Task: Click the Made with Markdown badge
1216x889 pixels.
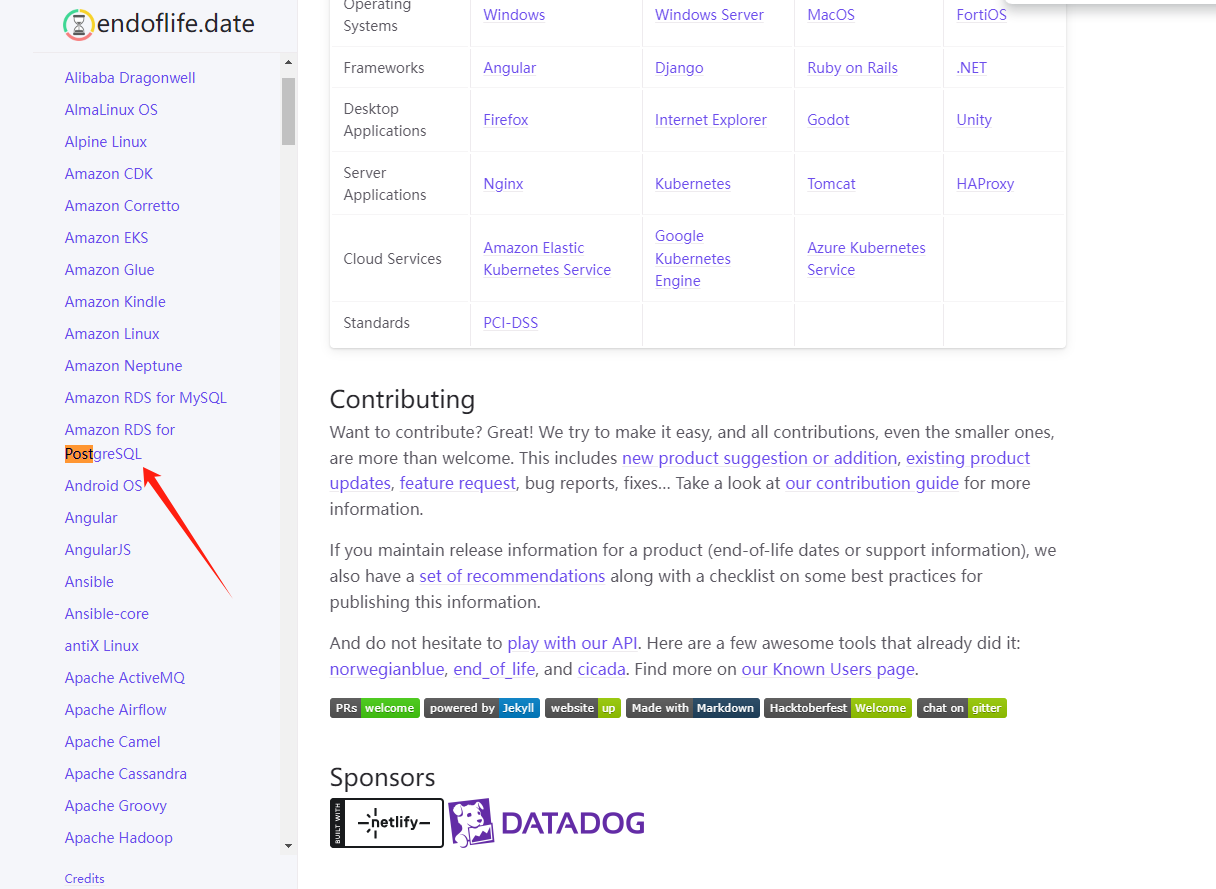Action: point(693,708)
